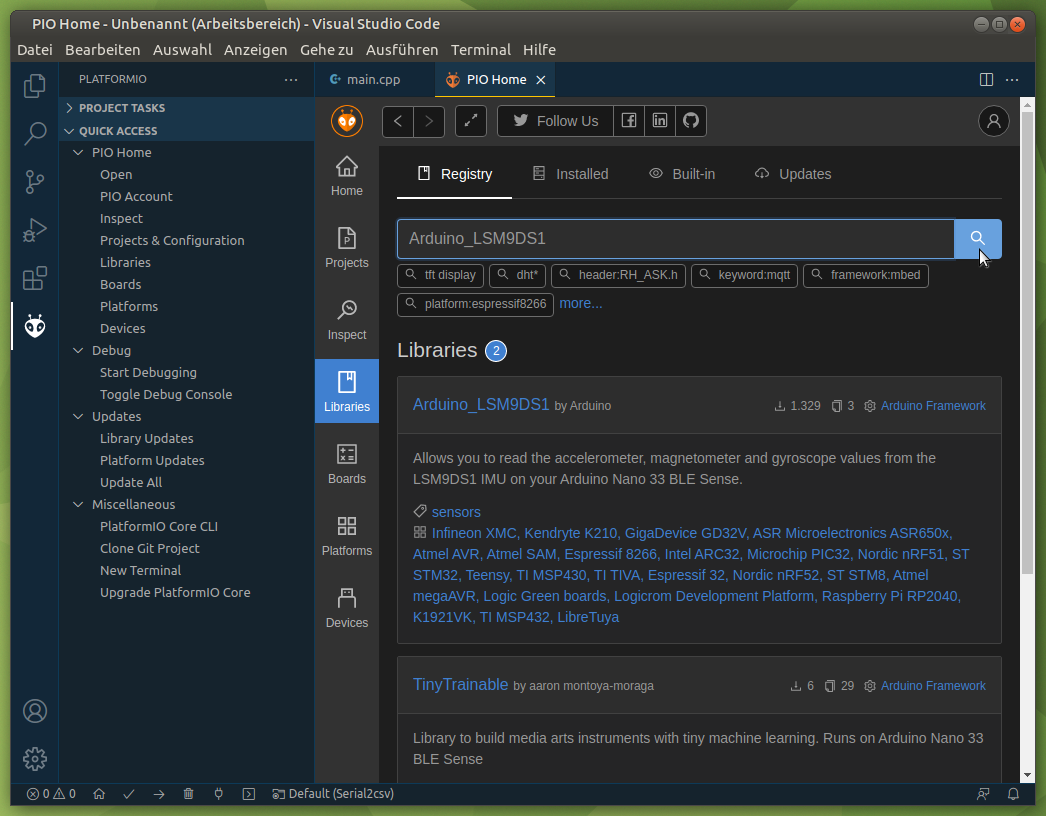
Task: Search with the keyword:mqtt suggestion
Action: click(744, 276)
